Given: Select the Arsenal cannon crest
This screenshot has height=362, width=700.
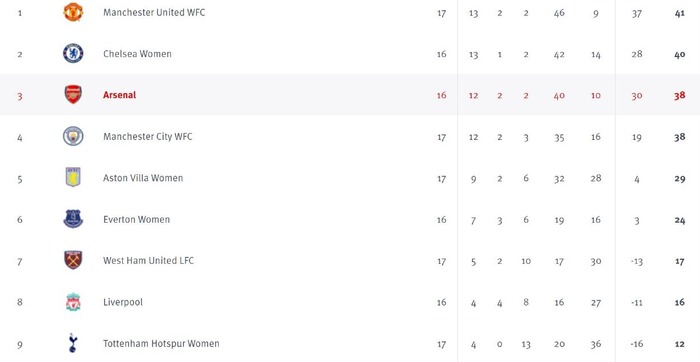Looking at the screenshot, I should pos(73,95).
